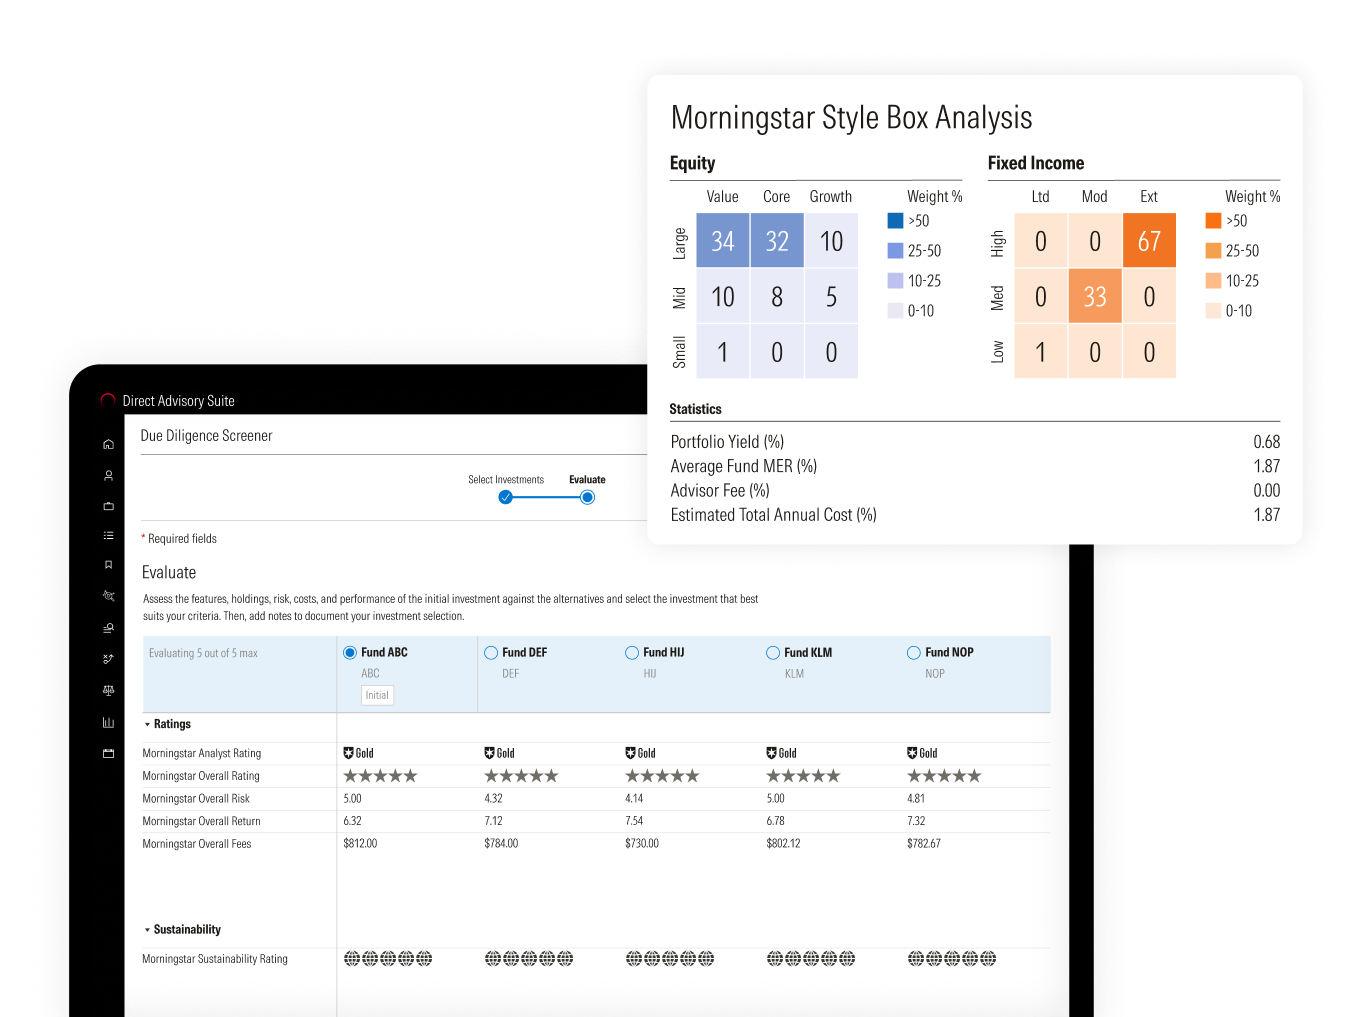Click the Gold medalist shield for Fund HIJ
1364x1017 pixels.
(630, 753)
